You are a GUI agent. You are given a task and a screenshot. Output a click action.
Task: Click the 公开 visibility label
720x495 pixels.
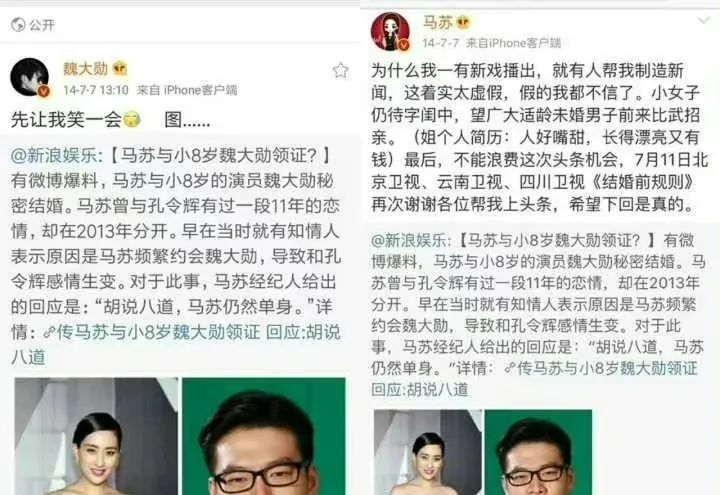coord(42,25)
